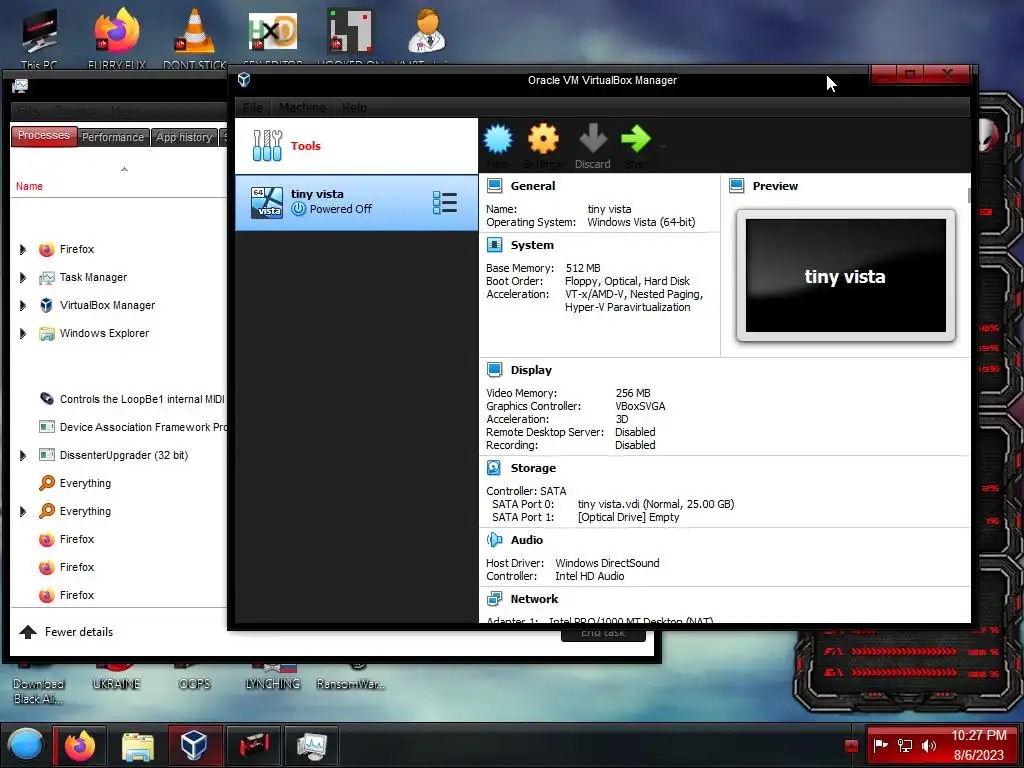Click the VirtualBox cube taskbar icon
This screenshot has width=1024, height=768.
click(195, 745)
